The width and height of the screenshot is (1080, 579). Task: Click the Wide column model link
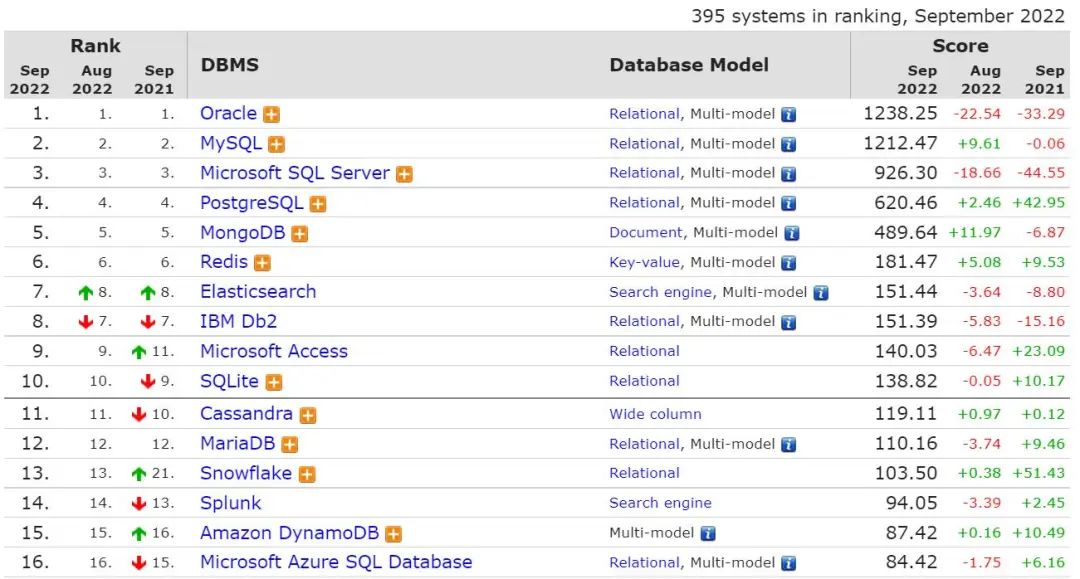(x=655, y=414)
